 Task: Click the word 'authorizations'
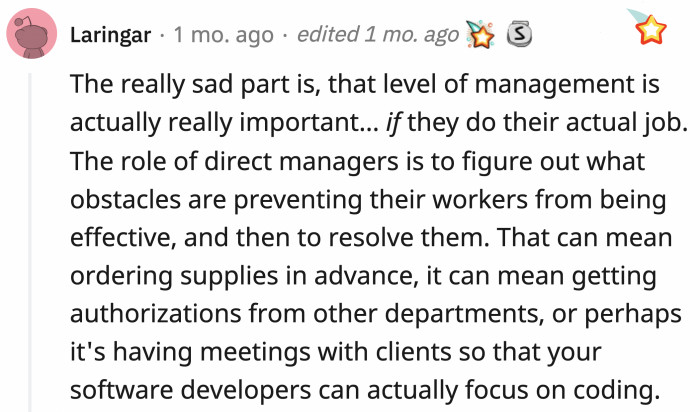click(156, 314)
